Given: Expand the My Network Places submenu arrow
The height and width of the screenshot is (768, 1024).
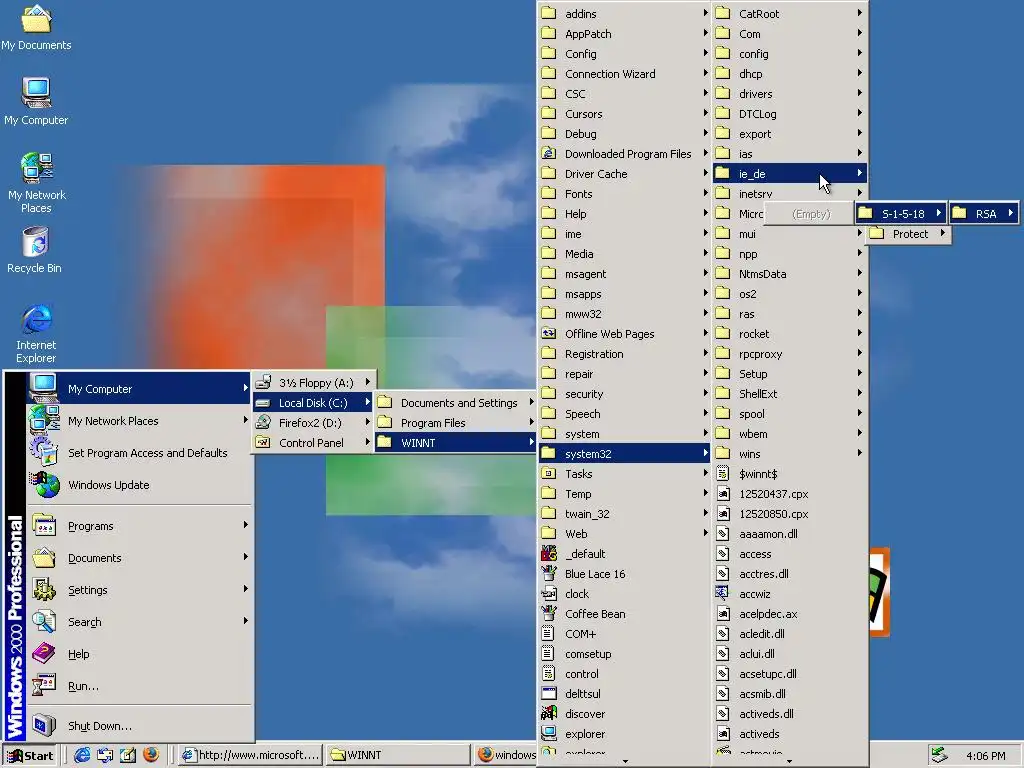Looking at the screenshot, I should click(246, 420).
